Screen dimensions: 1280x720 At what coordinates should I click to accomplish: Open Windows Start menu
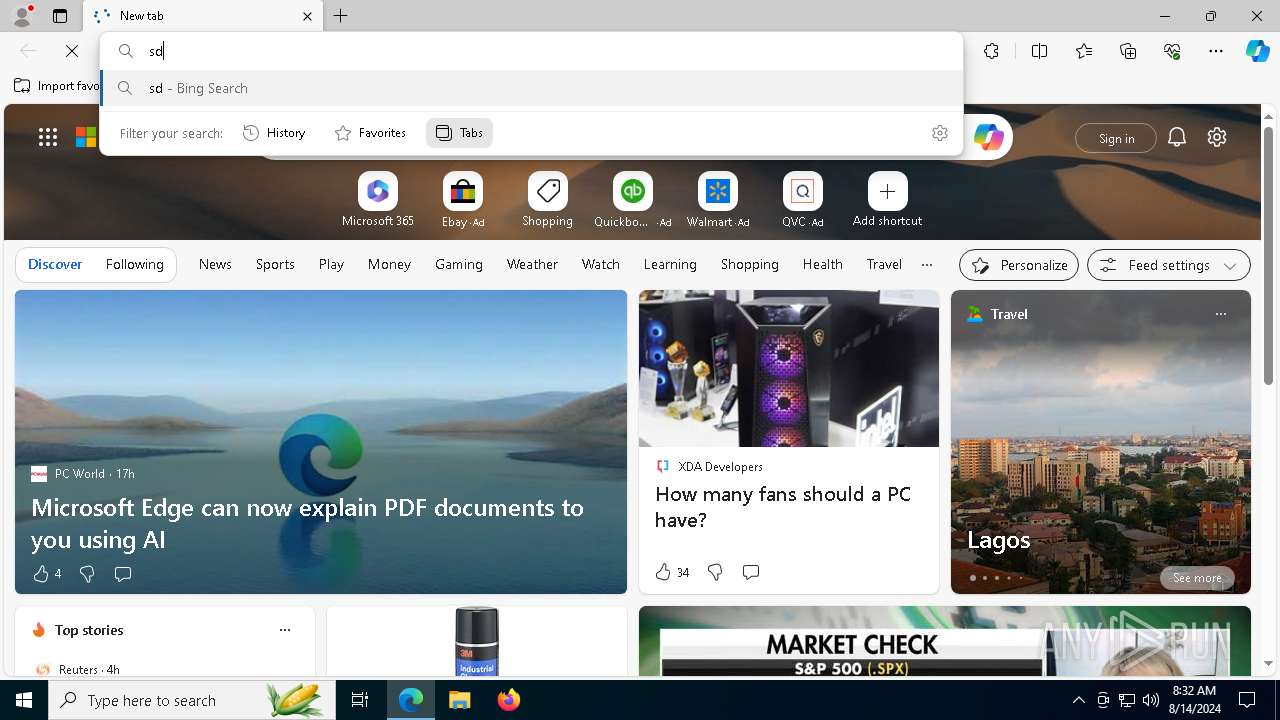tap(24, 700)
